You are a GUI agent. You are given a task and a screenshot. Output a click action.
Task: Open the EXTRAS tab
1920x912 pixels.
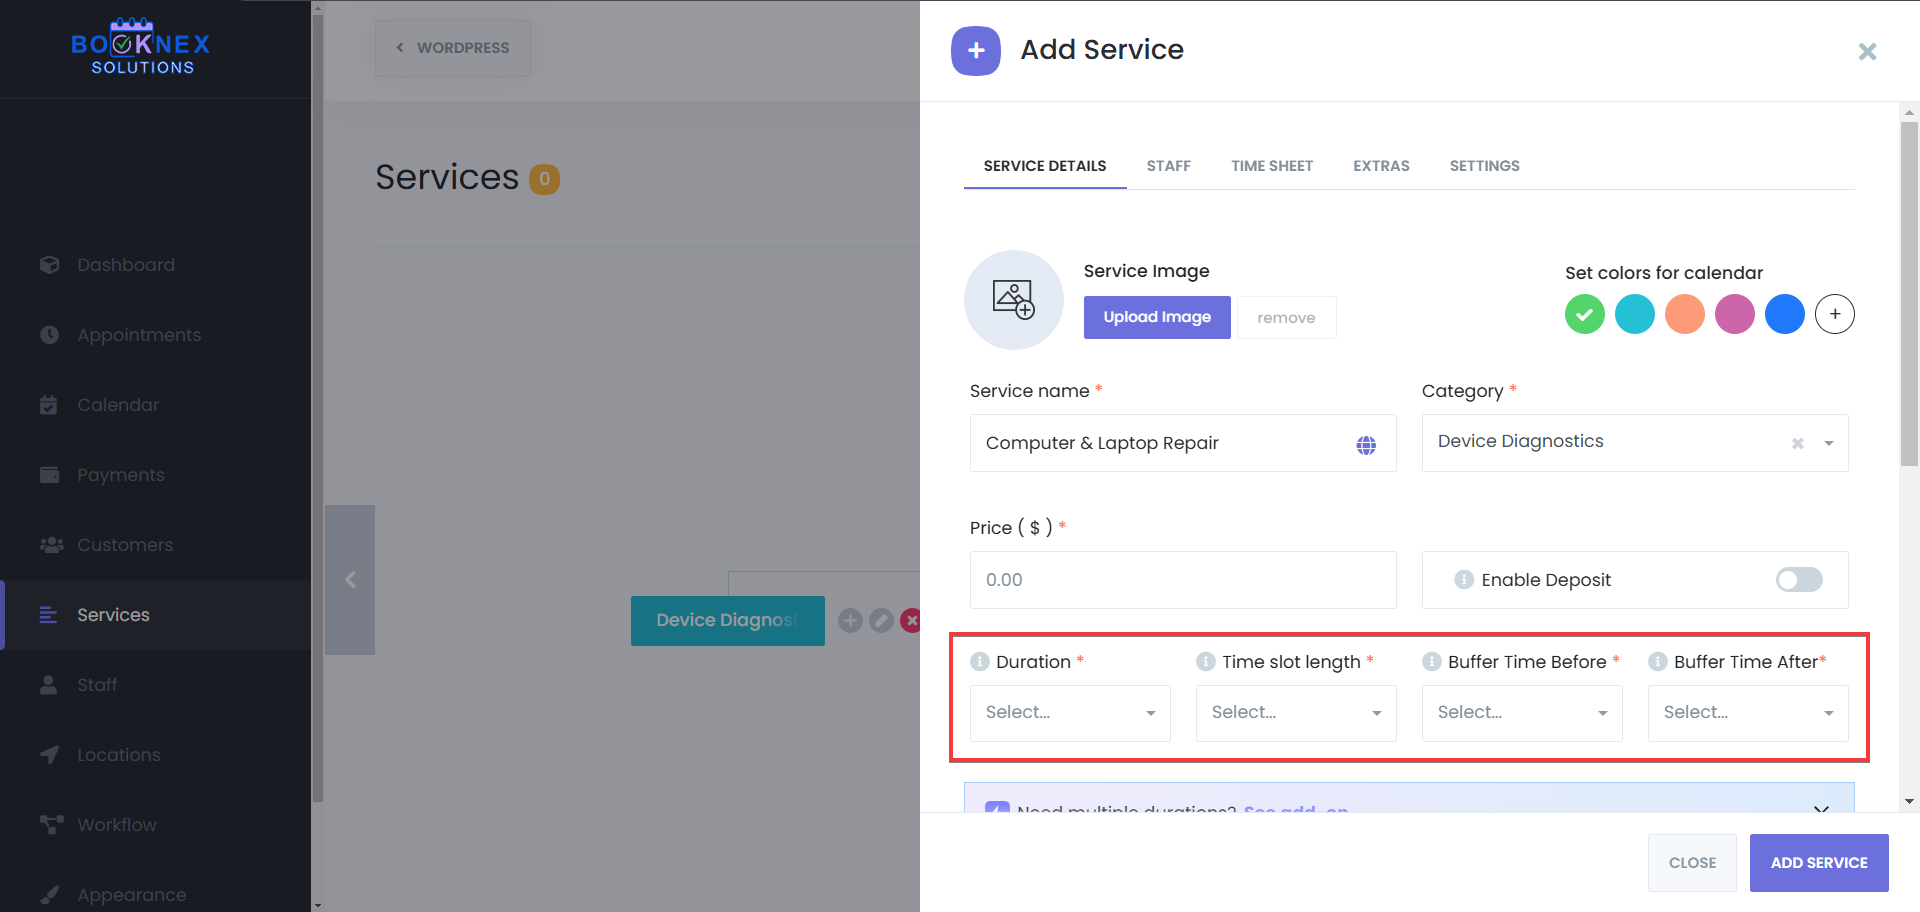1381,165
